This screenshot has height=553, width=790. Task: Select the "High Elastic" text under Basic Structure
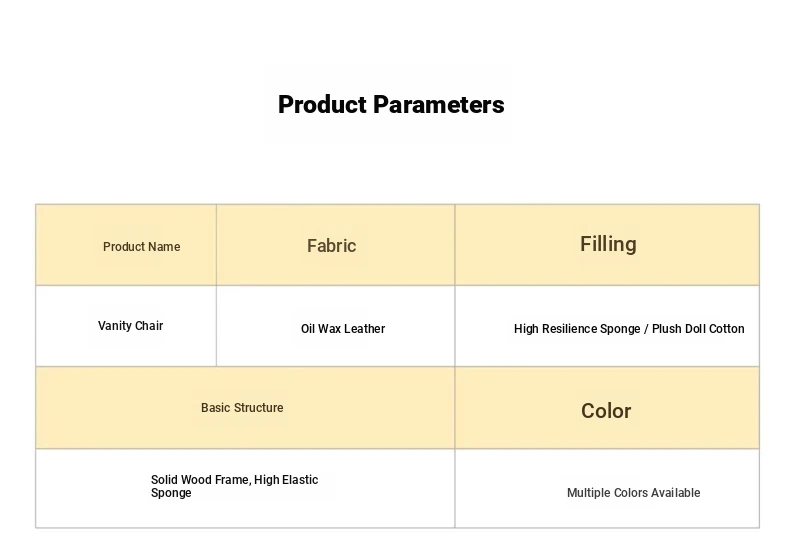(287, 480)
